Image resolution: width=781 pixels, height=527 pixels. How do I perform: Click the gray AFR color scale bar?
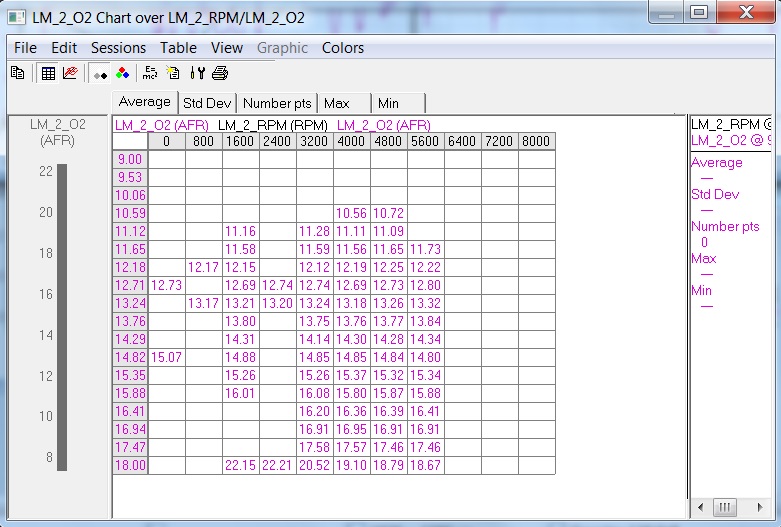coord(62,317)
